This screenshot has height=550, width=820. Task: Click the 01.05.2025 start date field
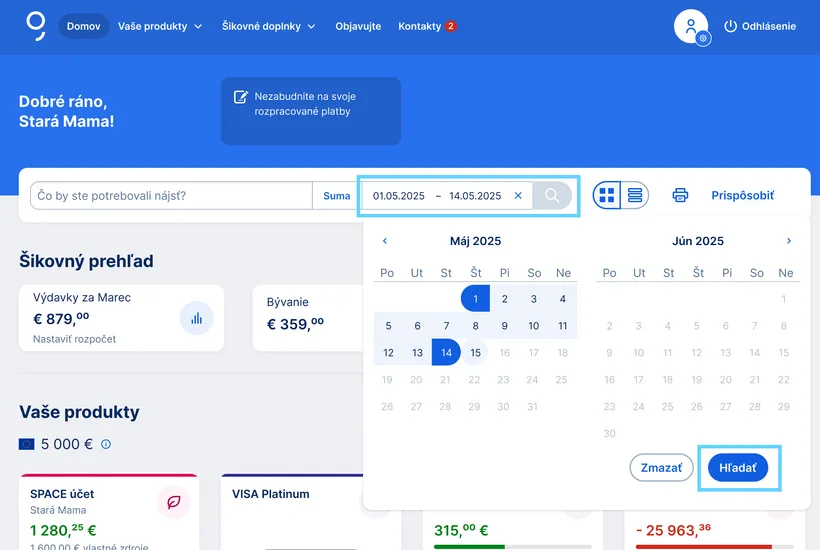pos(398,196)
